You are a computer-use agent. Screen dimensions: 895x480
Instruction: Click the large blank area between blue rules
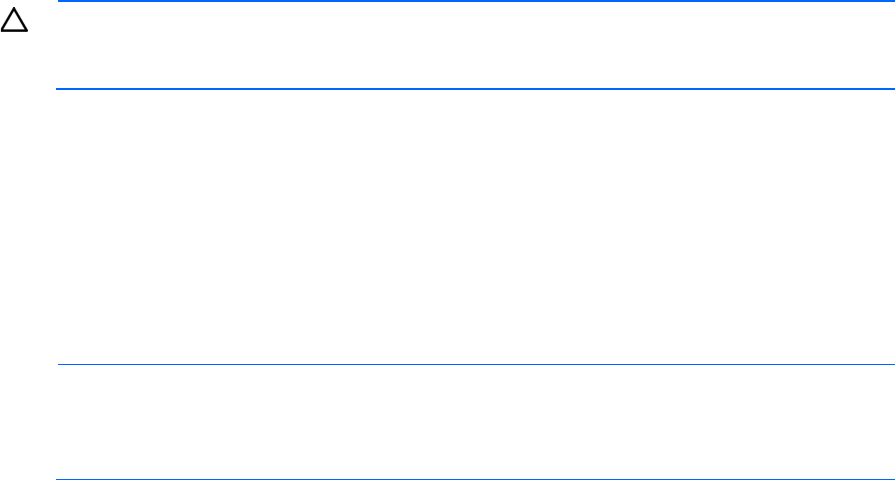(475, 227)
